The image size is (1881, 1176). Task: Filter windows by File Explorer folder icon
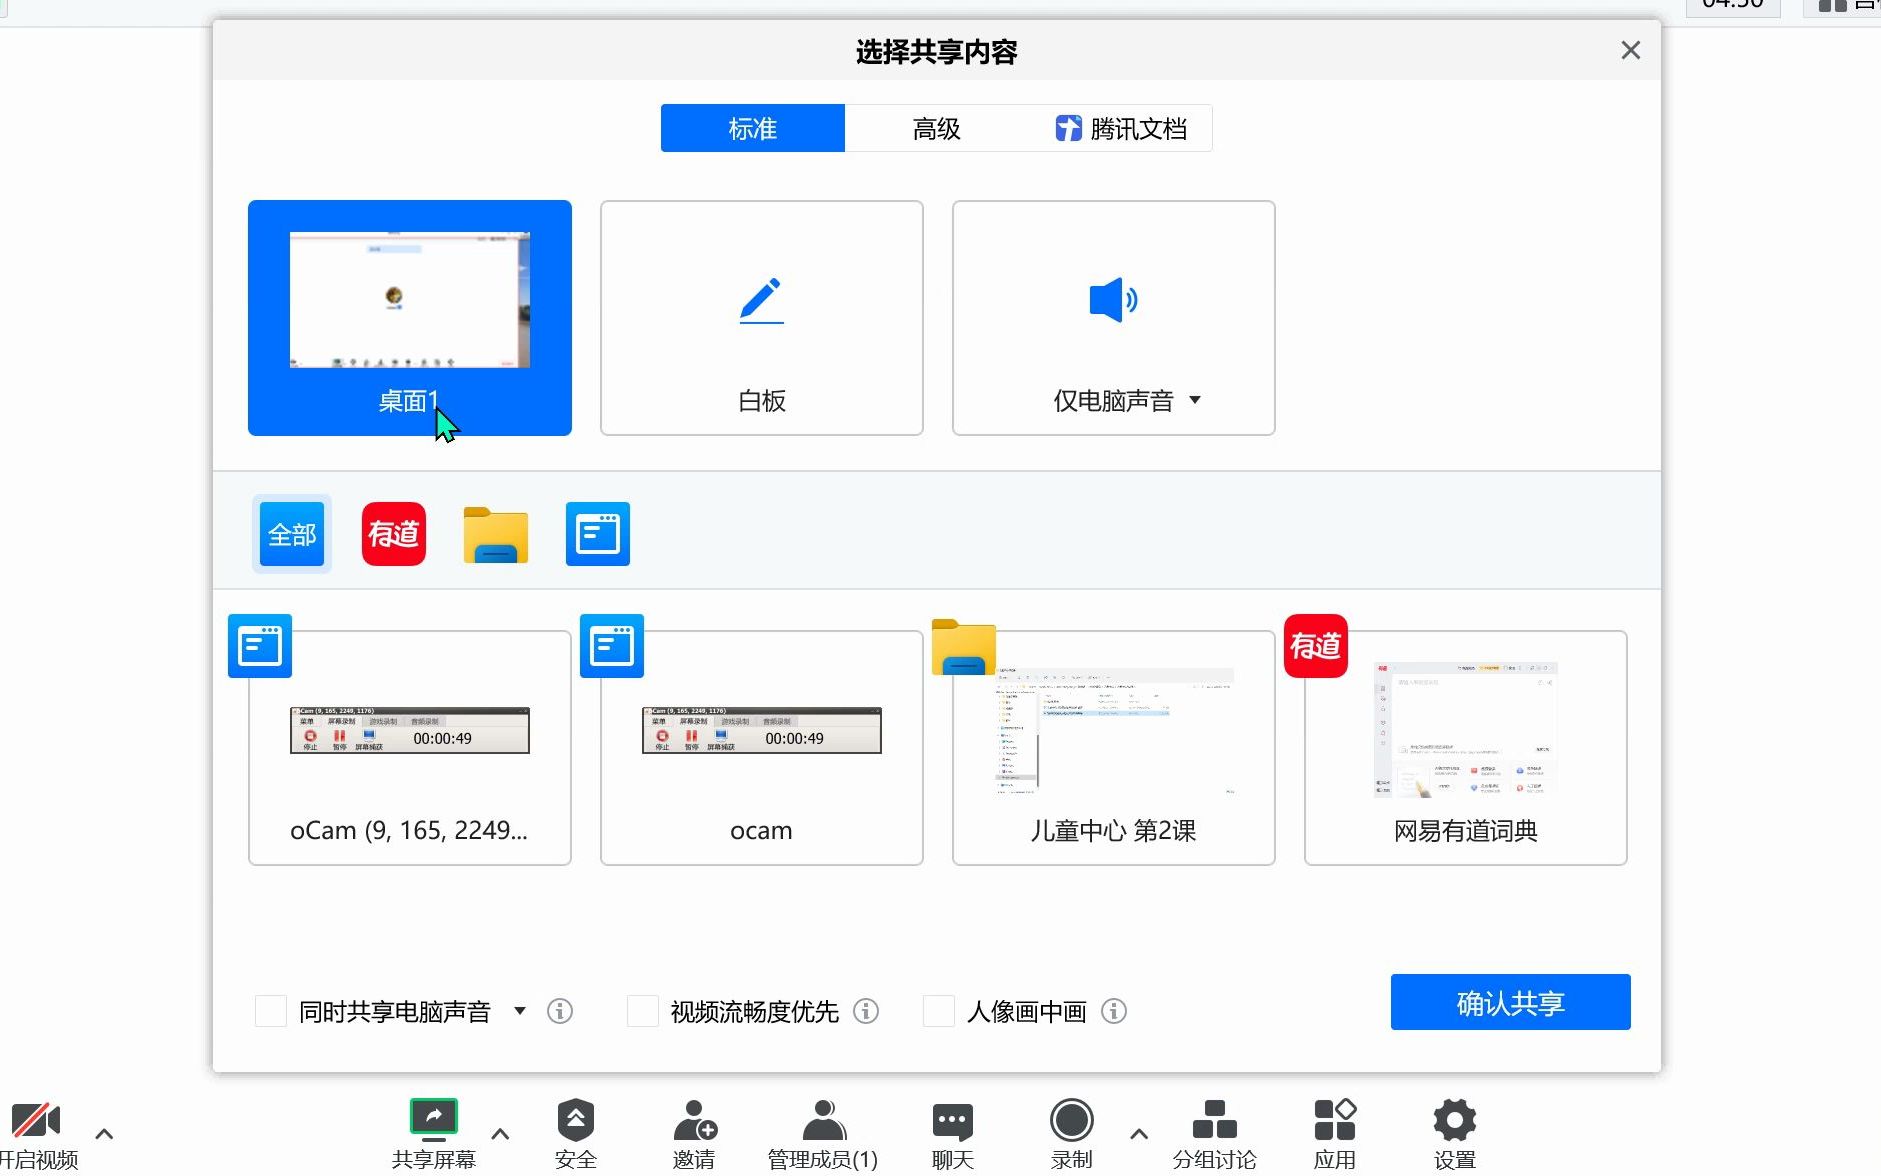tap(496, 535)
